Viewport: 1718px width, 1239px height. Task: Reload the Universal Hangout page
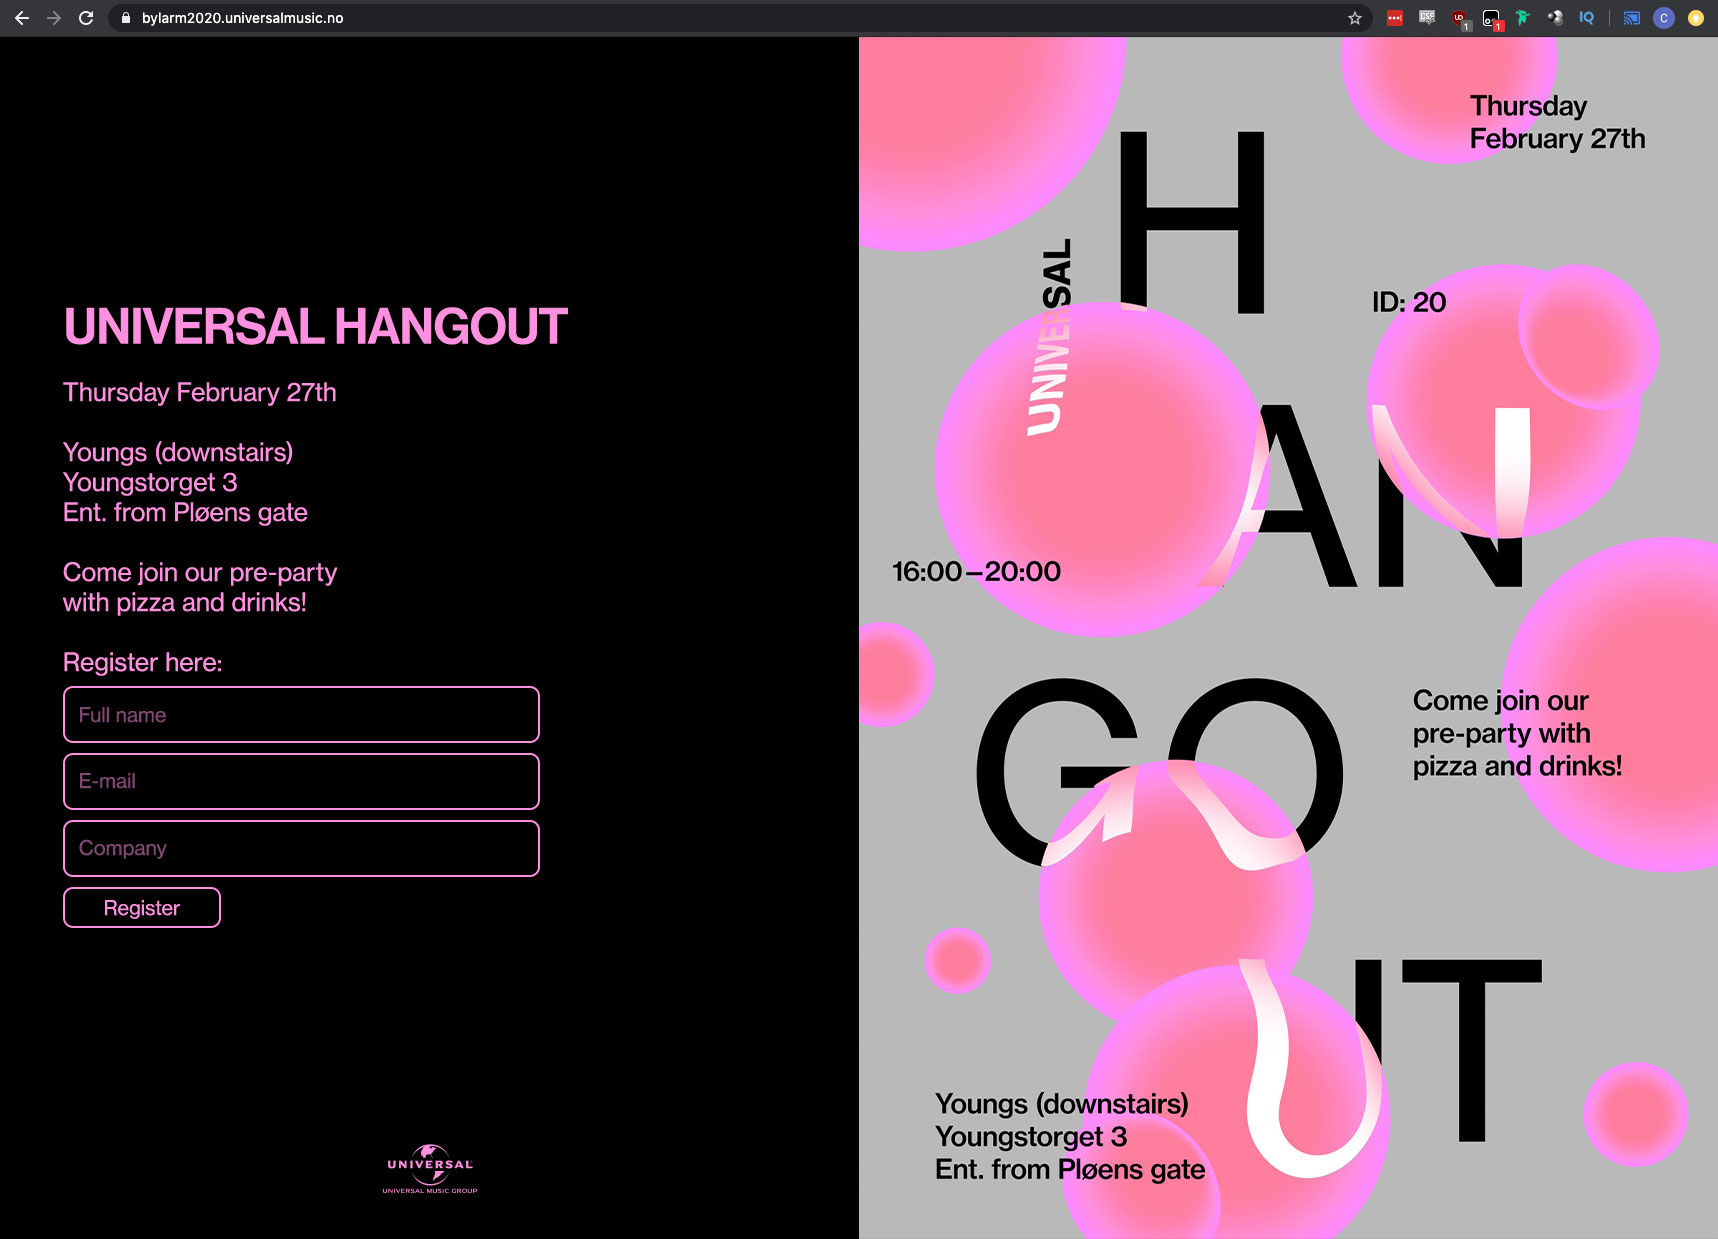pos(86,18)
